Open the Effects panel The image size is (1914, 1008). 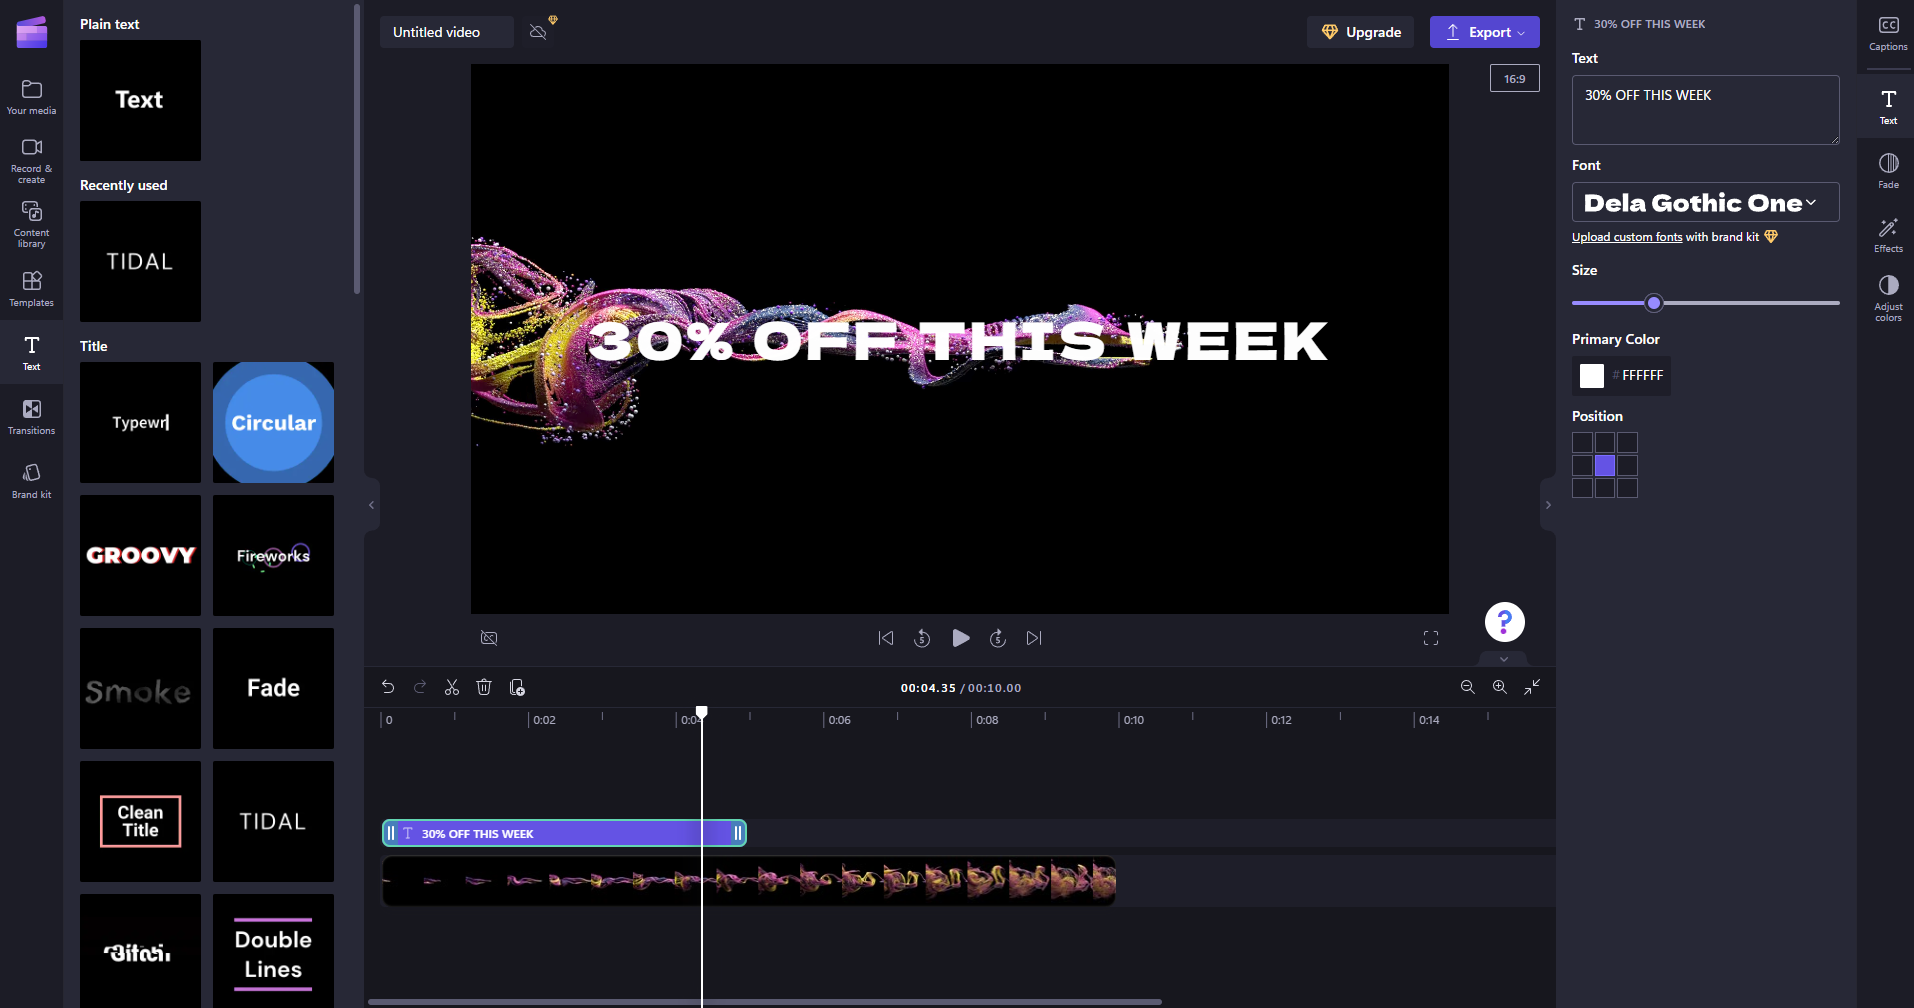point(1888,233)
